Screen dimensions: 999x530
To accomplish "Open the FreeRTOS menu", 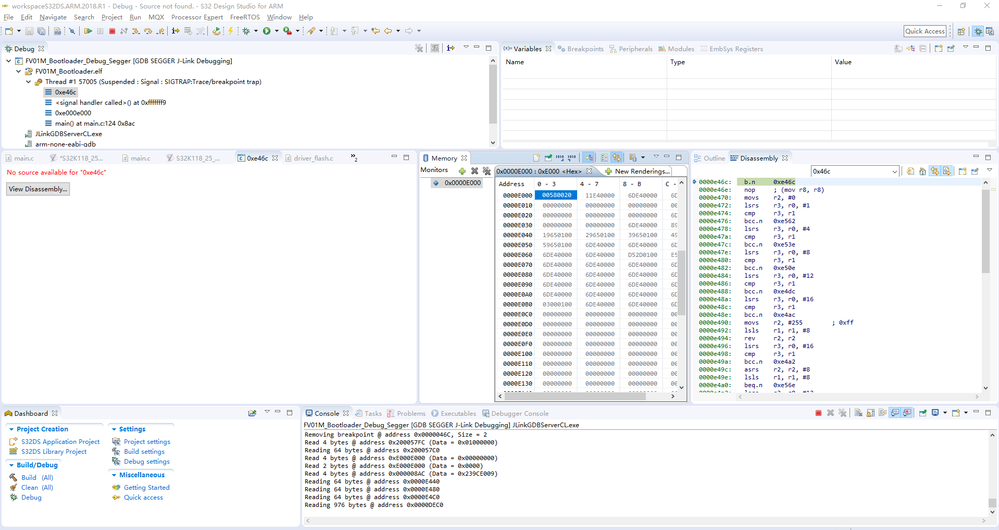I will tap(245, 17).
